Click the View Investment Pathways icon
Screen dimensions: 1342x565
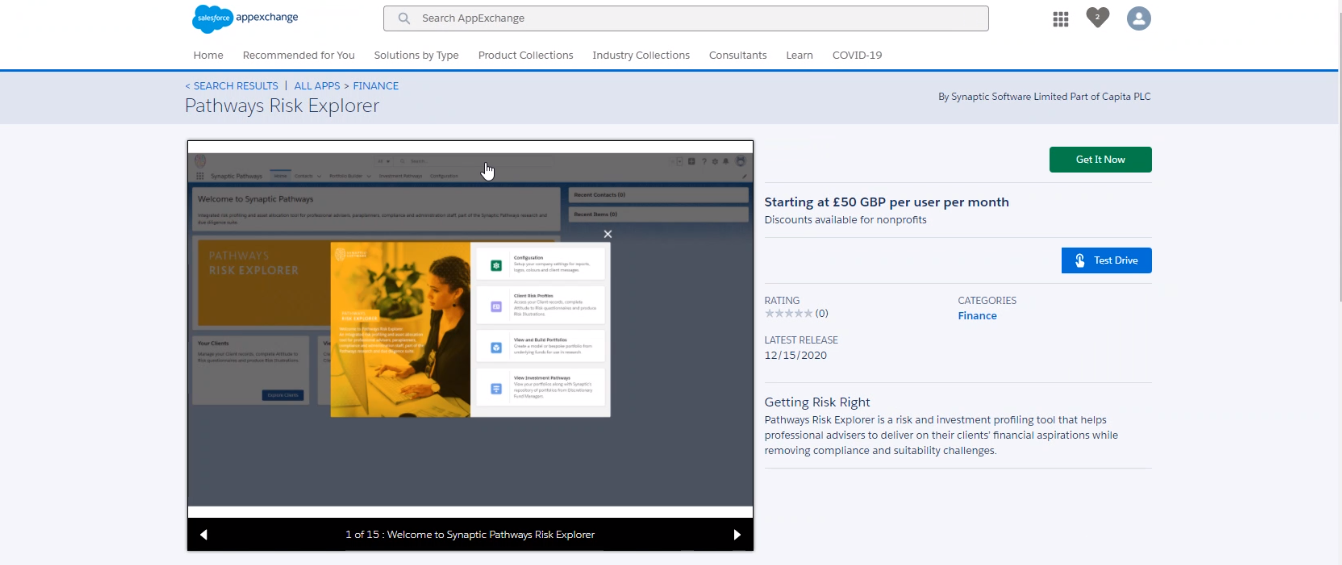click(496, 388)
